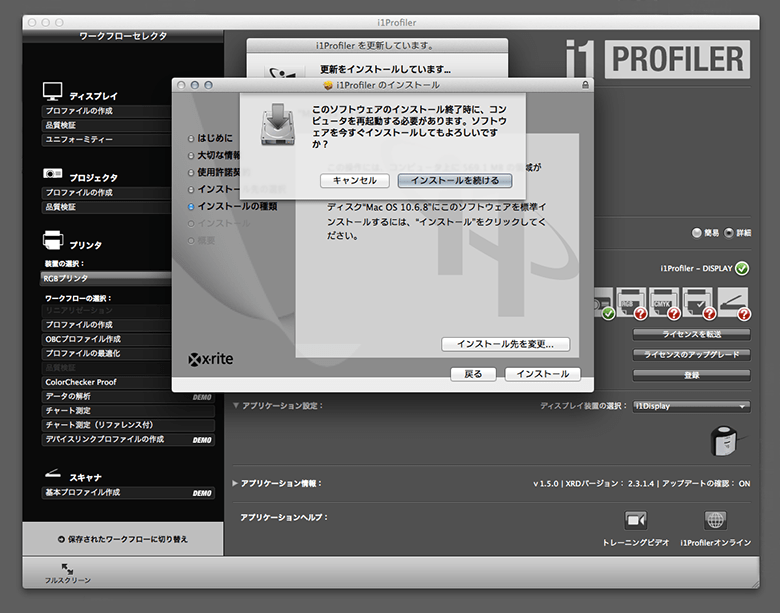Click キャンセル in the restart confirmation sheet
The height and width of the screenshot is (613, 780).
coord(355,180)
